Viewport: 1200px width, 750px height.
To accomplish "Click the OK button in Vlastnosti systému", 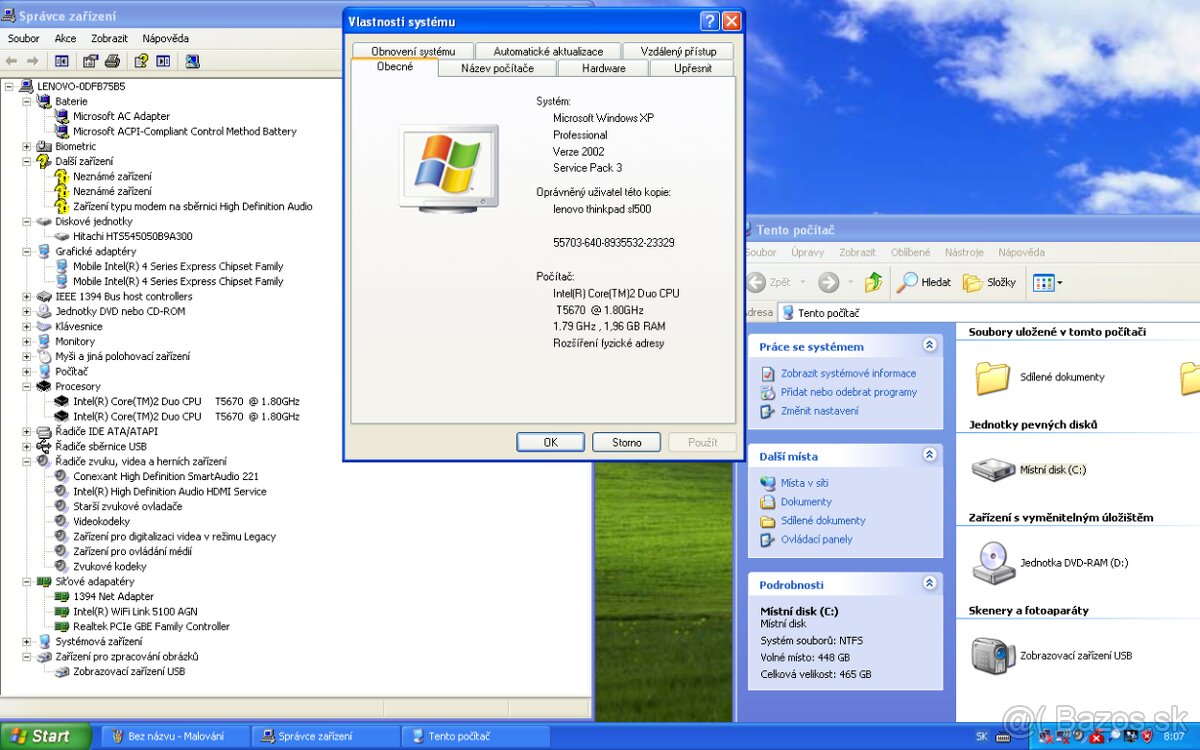I will [550, 441].
